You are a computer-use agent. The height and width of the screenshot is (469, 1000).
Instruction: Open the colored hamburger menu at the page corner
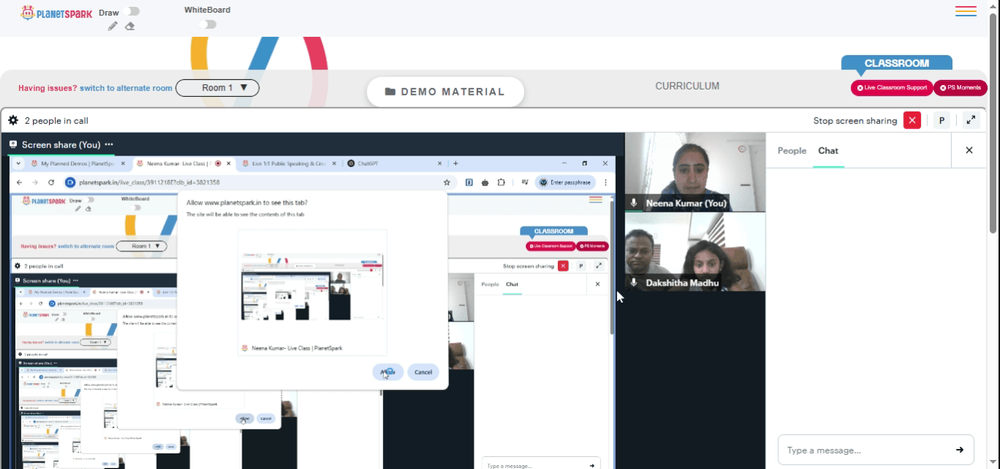966,11
